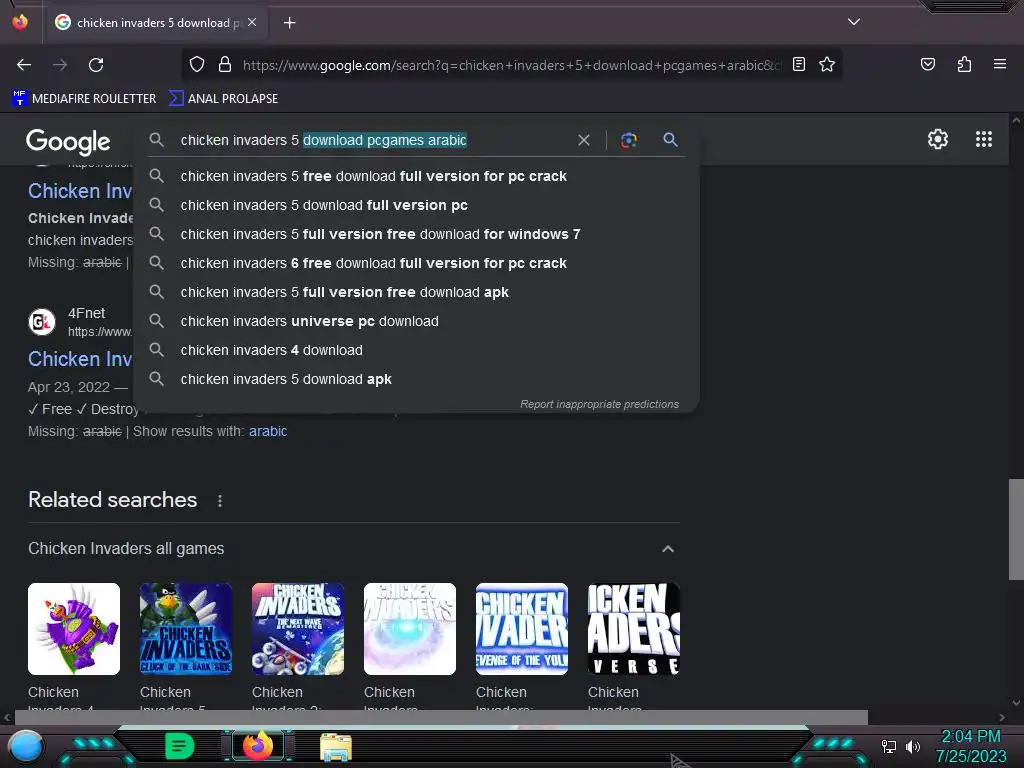Open Chicken Invaders 4 purple chicken thumbnail
The image size is (1024, 768).
[74, 629]
